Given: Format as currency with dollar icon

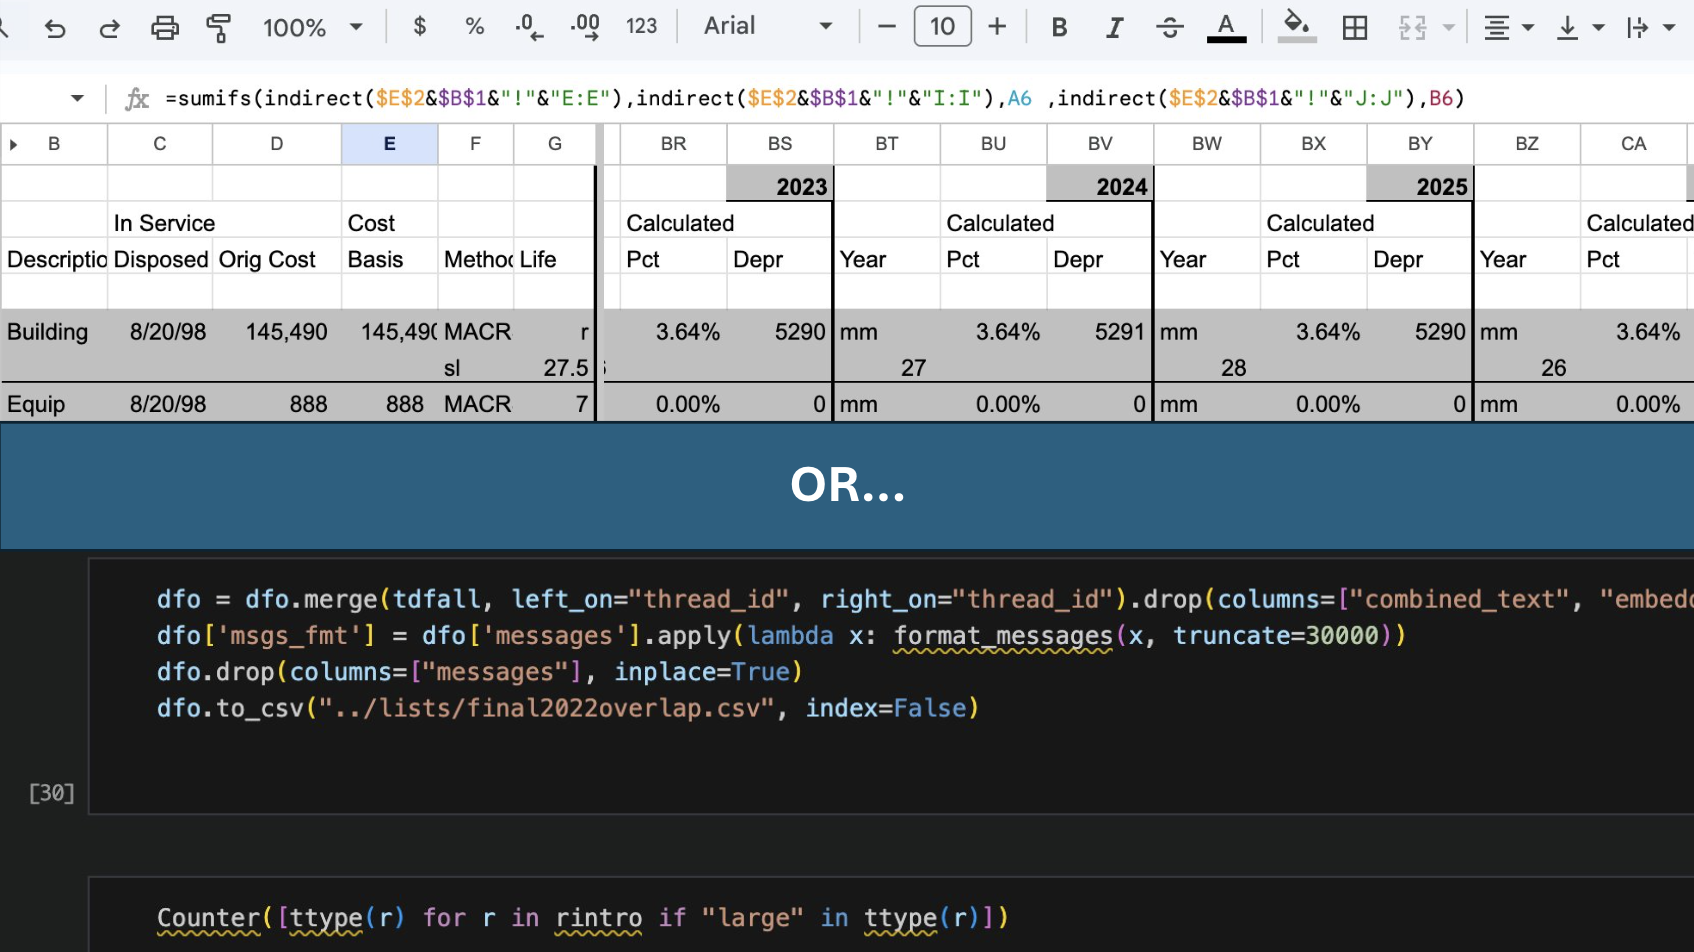Looking at the screenshot, I should click(x=420, y=26).
